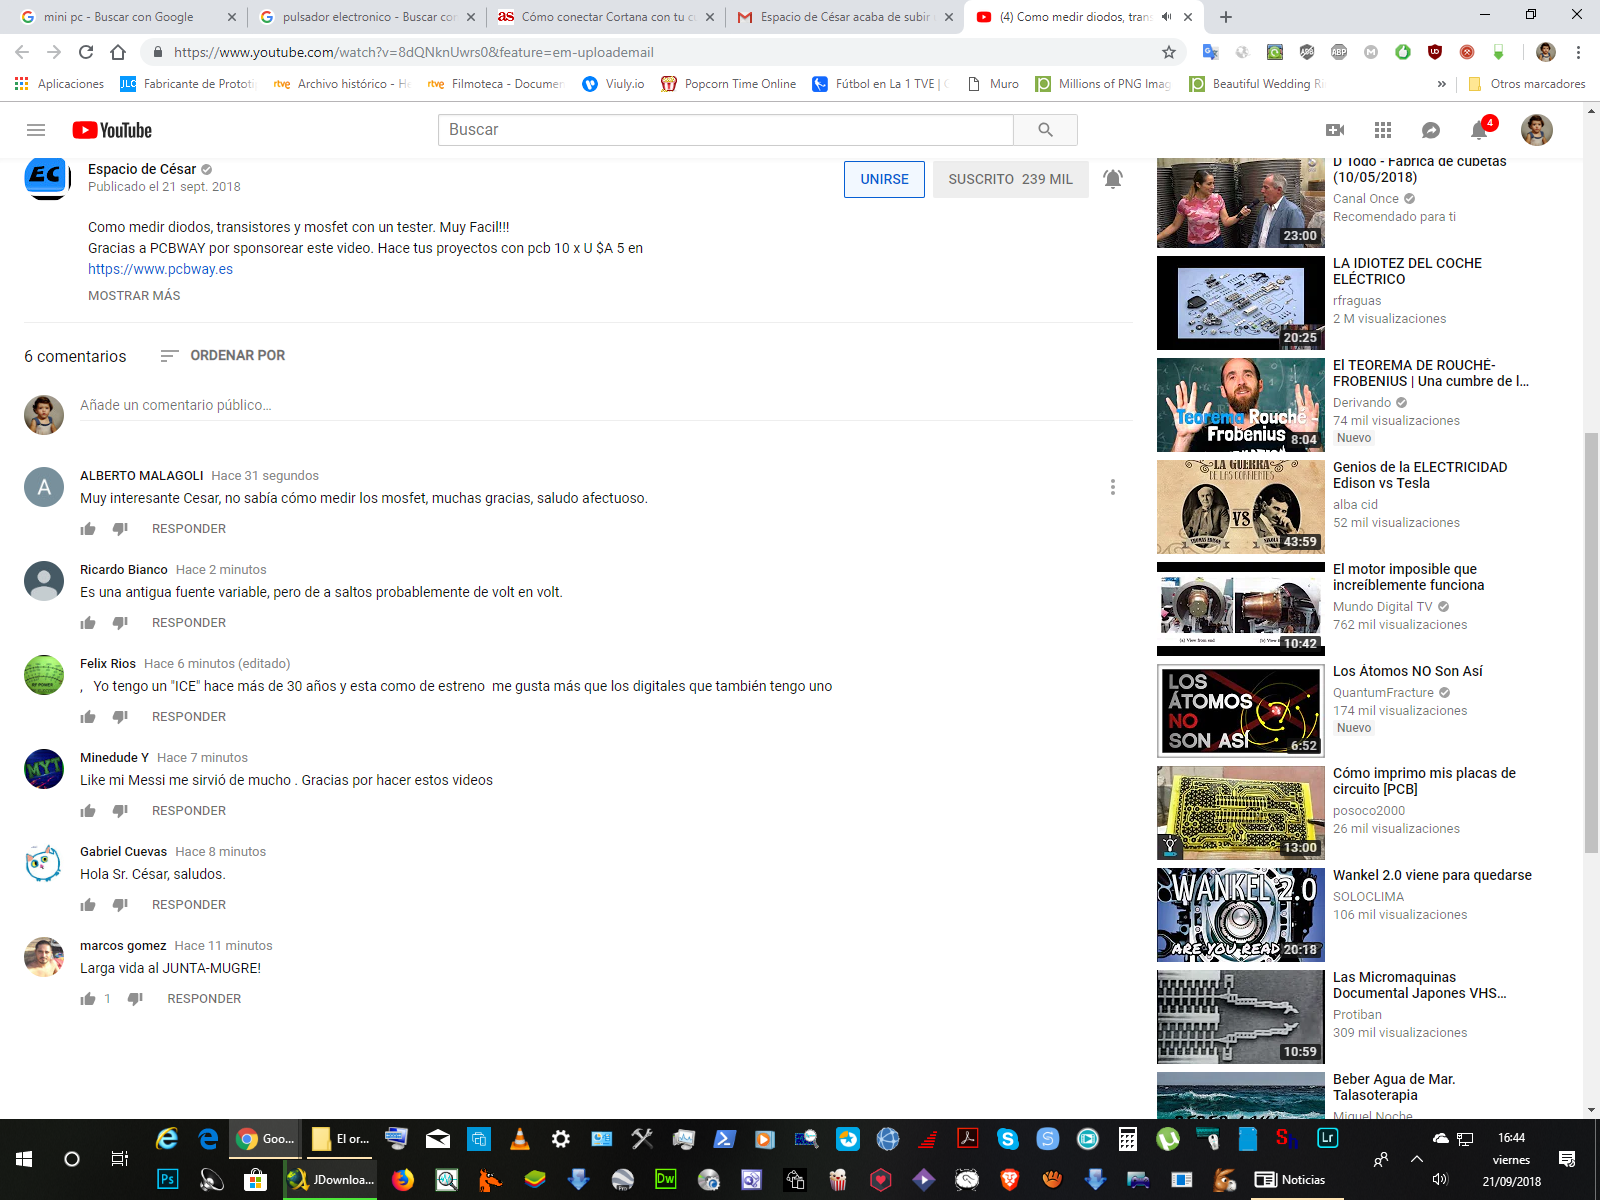Bookmark this page with the star icon
This screenshot has width=1600, height=1200.
pyautogui.click(x=1168, y=52)
